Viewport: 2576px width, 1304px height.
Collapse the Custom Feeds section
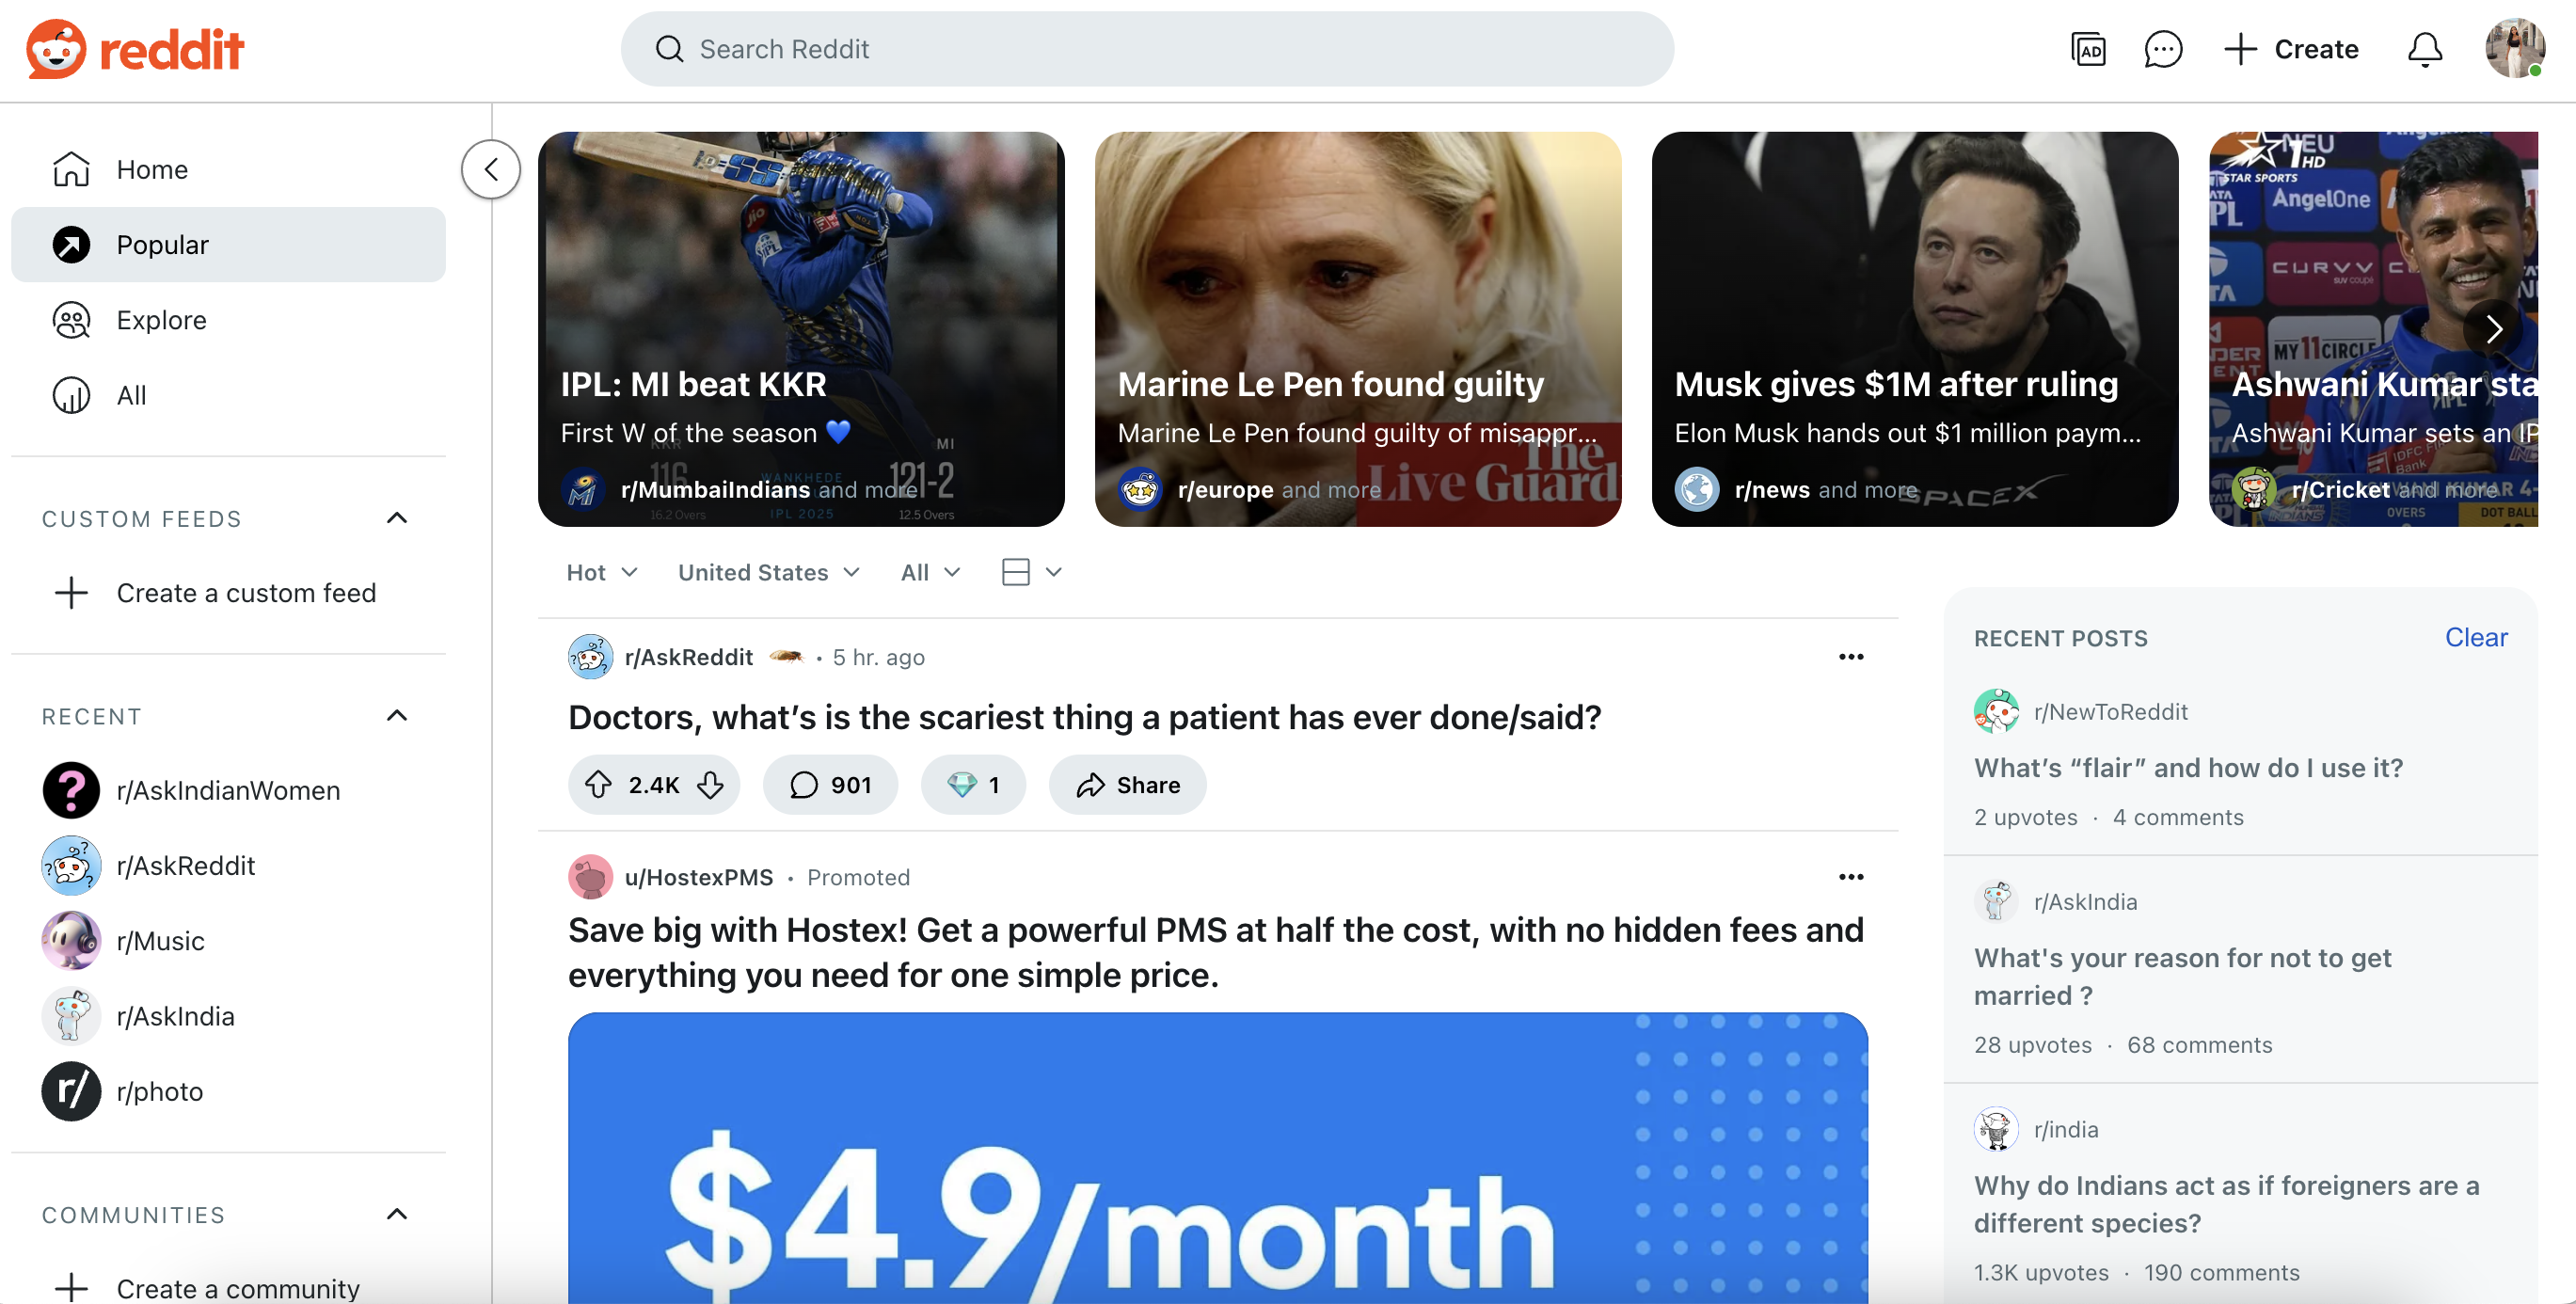click(397, 518)
